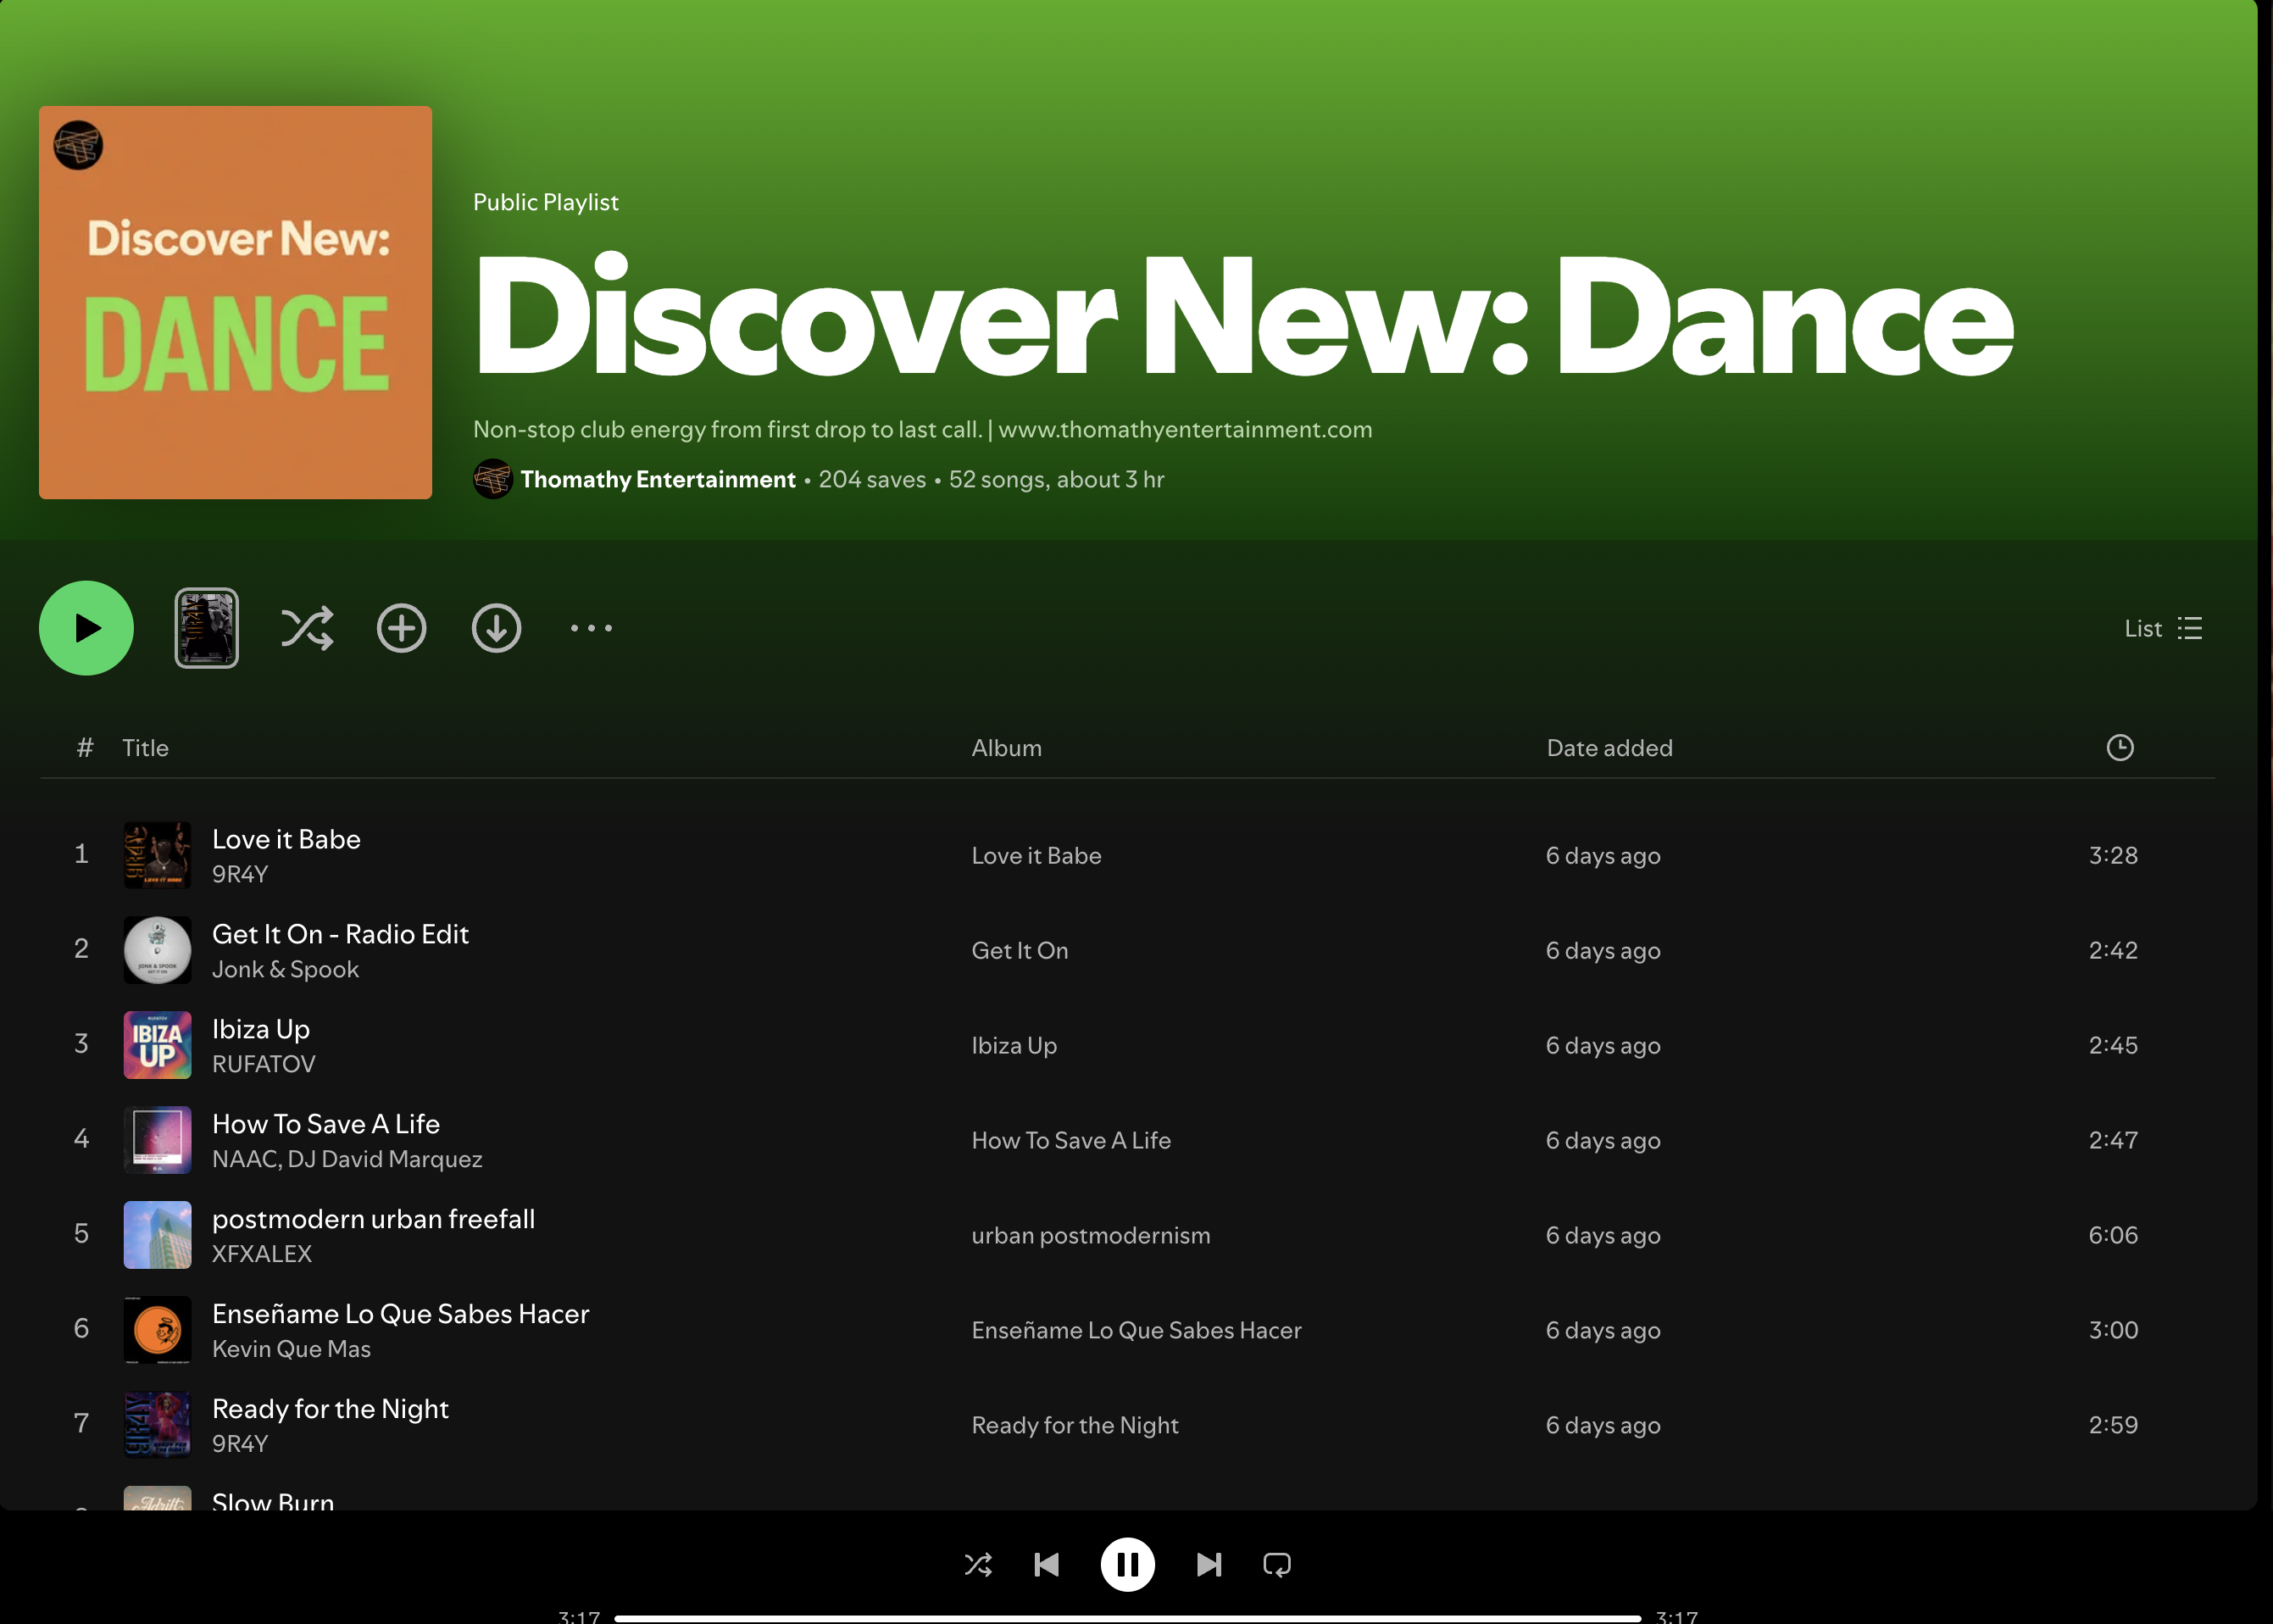Go to previous track in player bar
2273x1624 pixels.
click(1046, 1564)
